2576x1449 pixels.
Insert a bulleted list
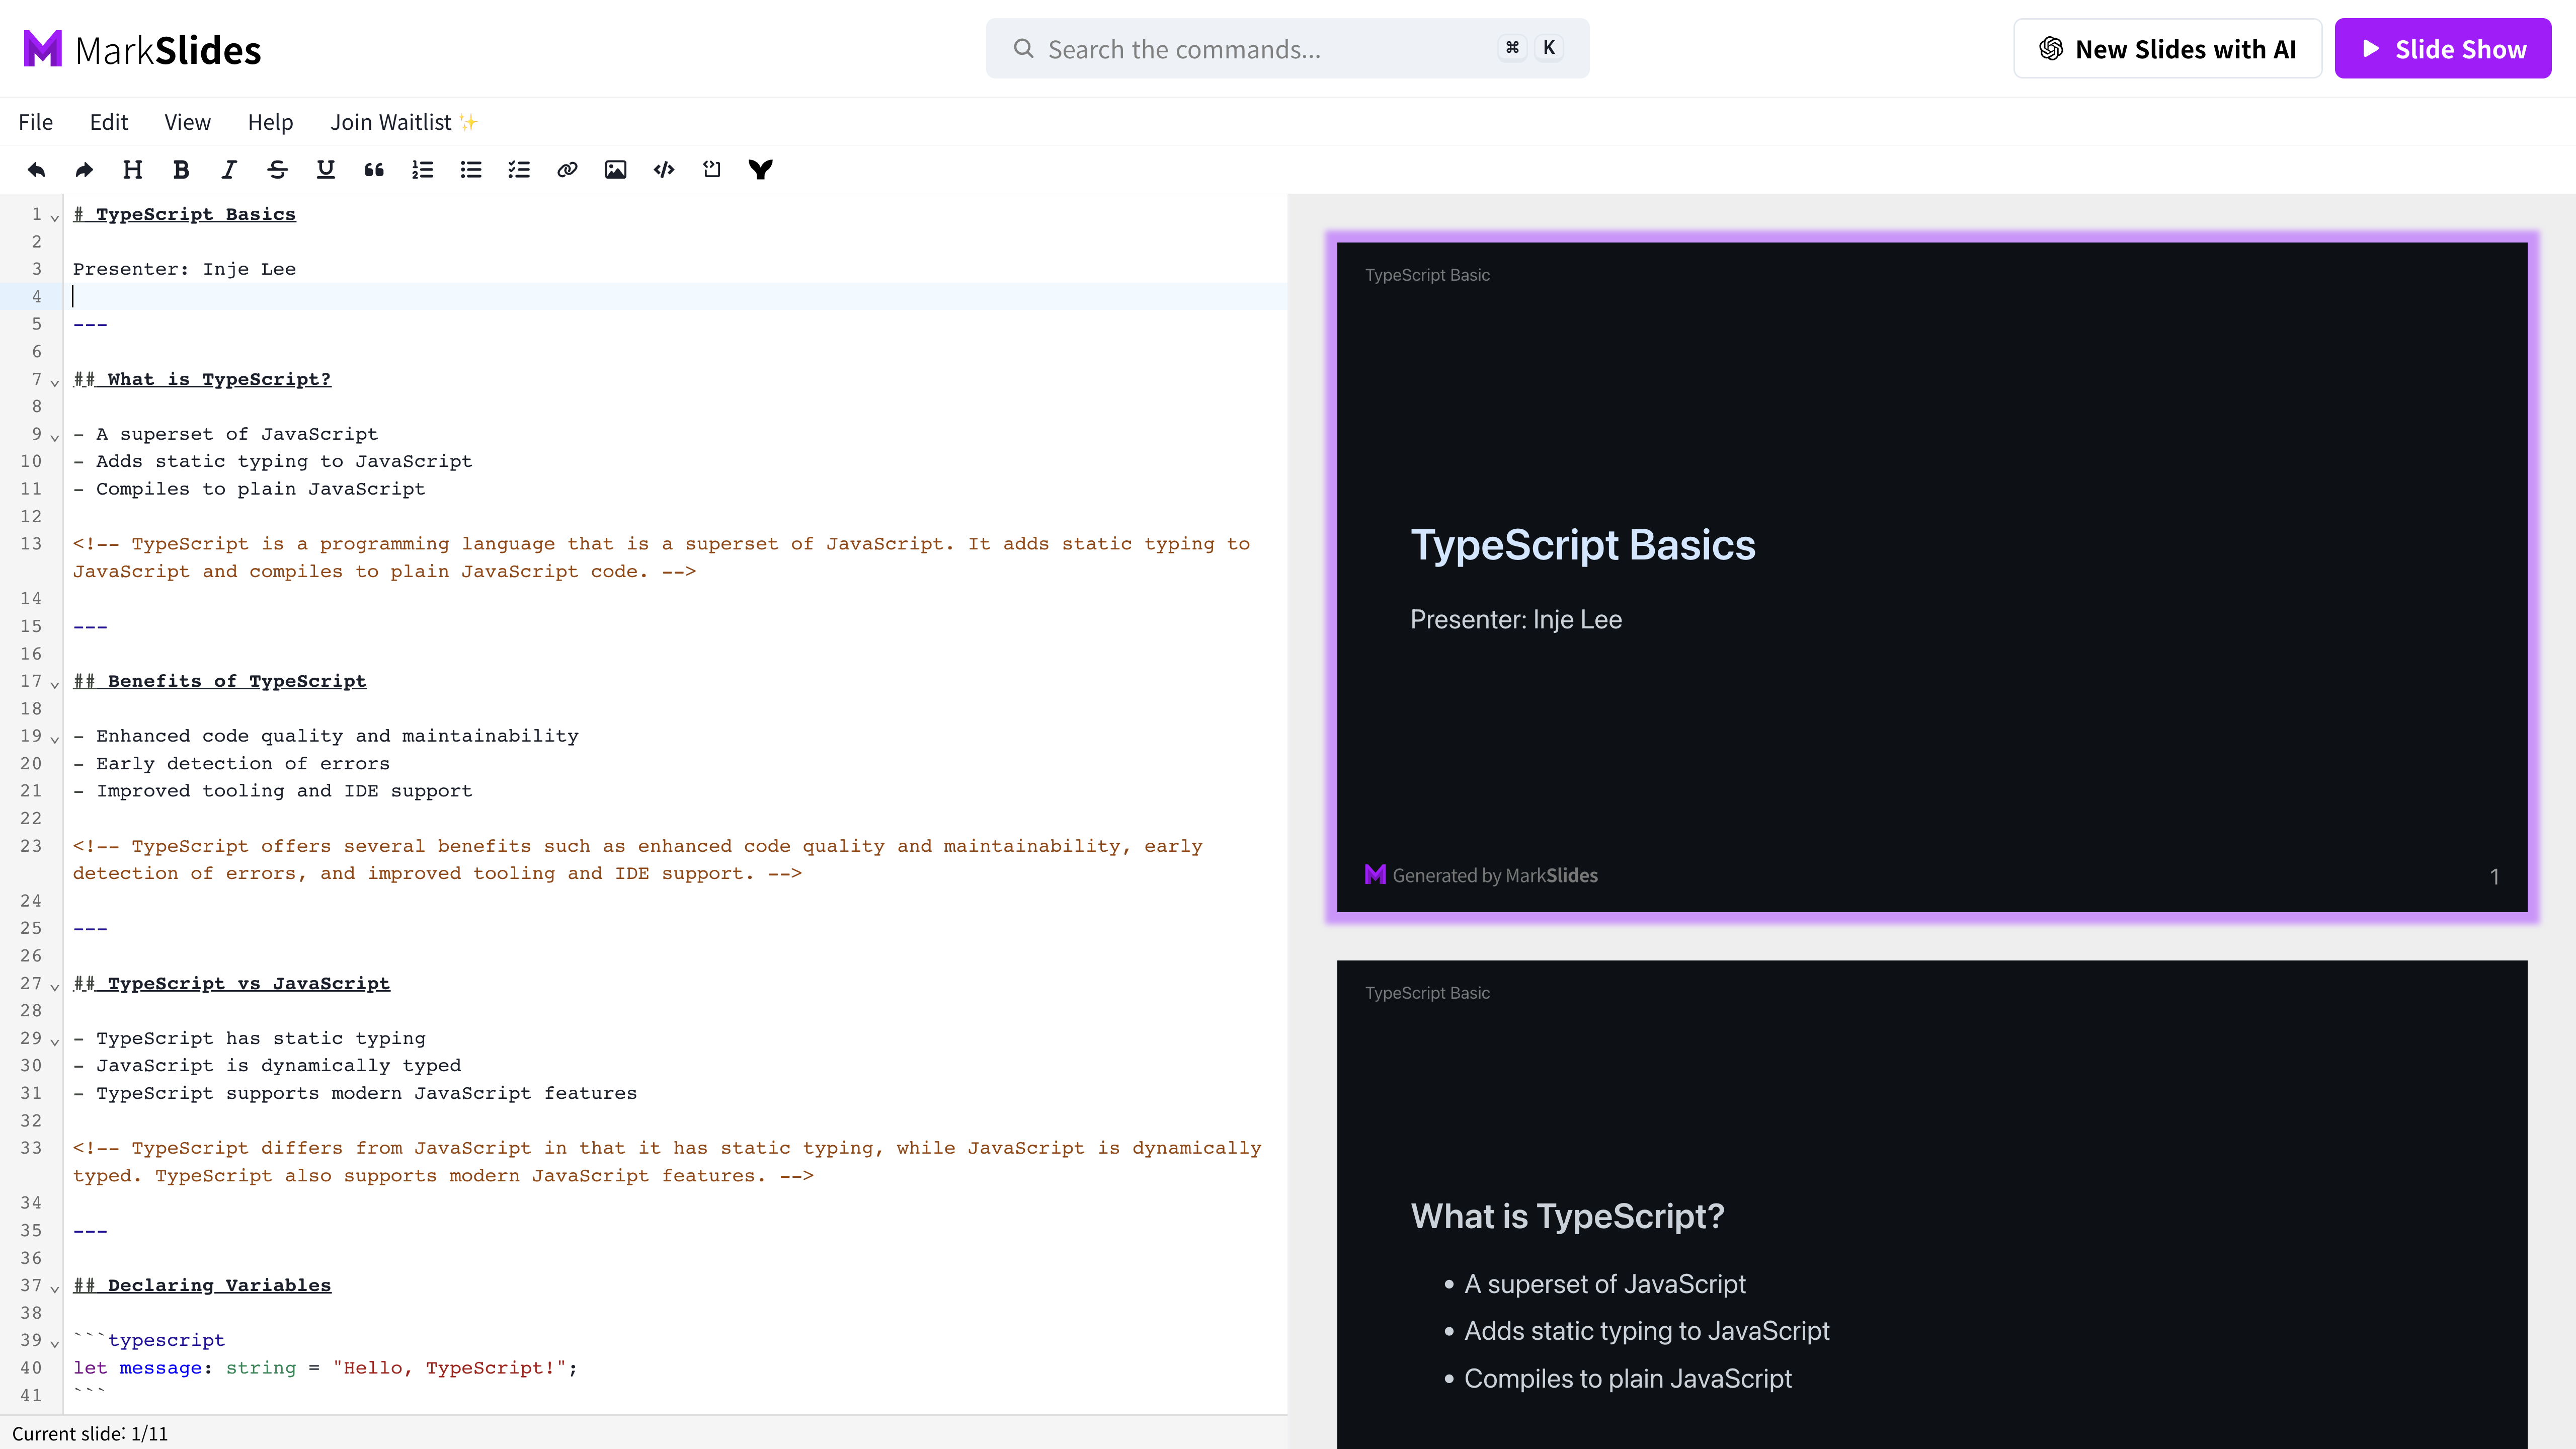pos(471,170)
